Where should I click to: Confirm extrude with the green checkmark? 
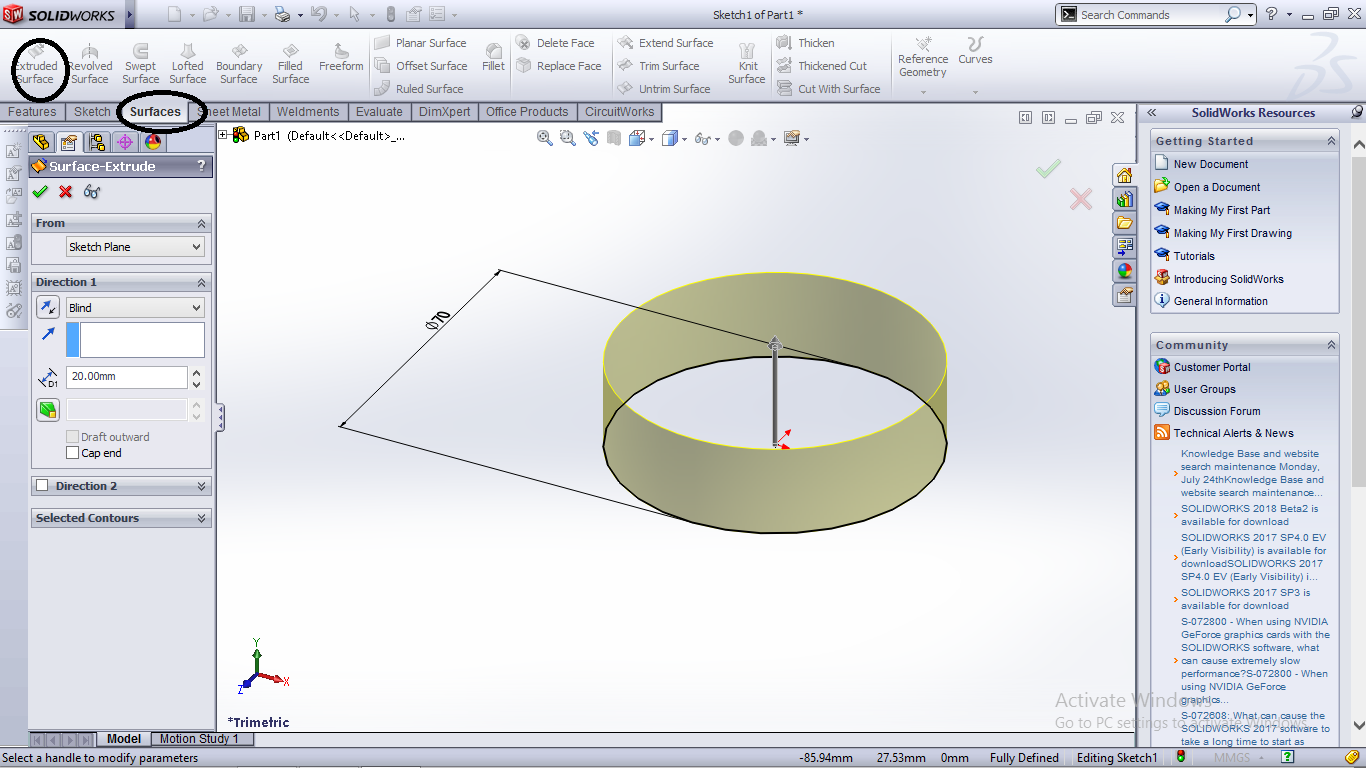[39, 192]
